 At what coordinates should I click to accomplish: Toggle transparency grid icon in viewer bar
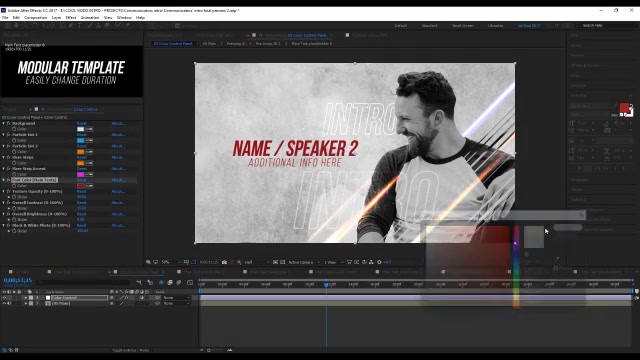282,262
